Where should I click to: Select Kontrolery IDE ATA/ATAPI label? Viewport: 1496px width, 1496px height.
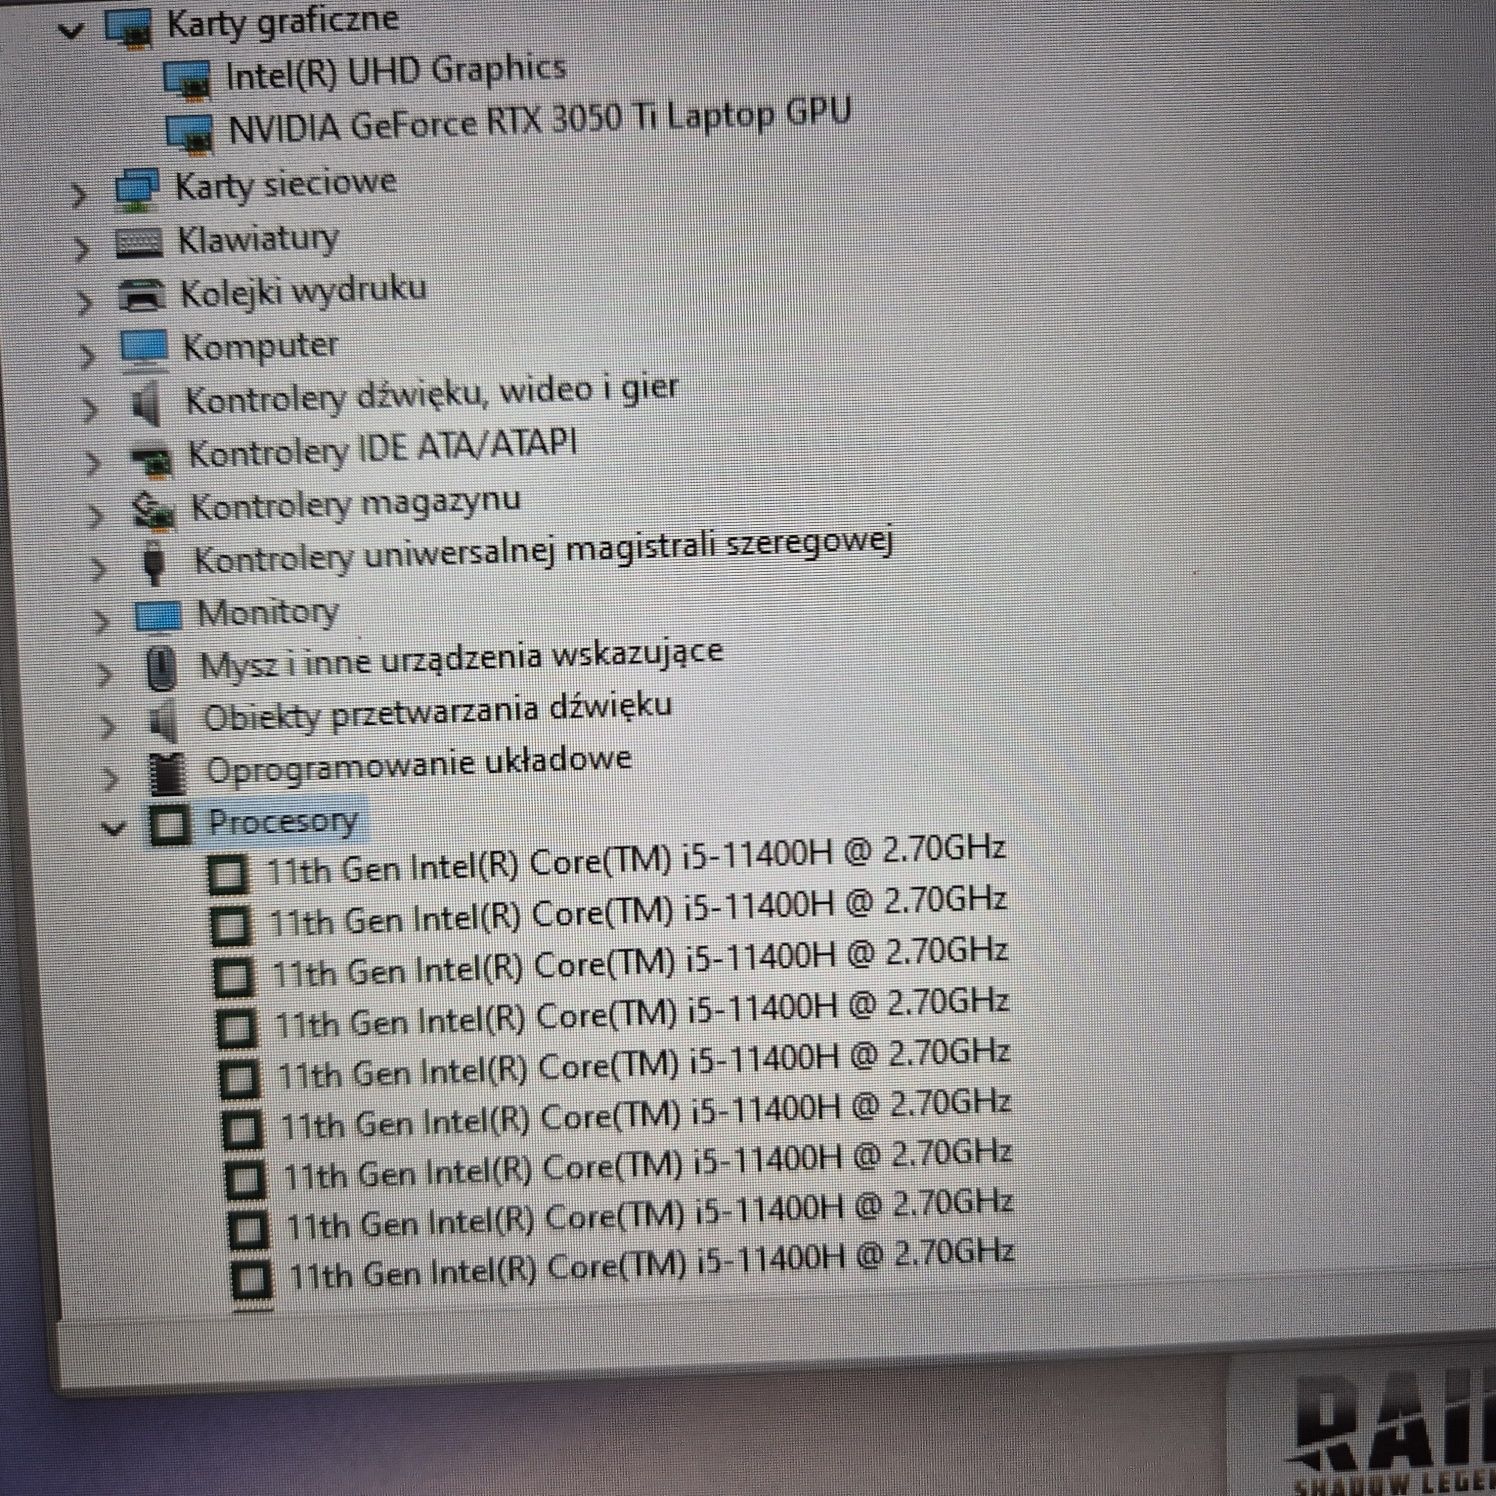point(383,449)
